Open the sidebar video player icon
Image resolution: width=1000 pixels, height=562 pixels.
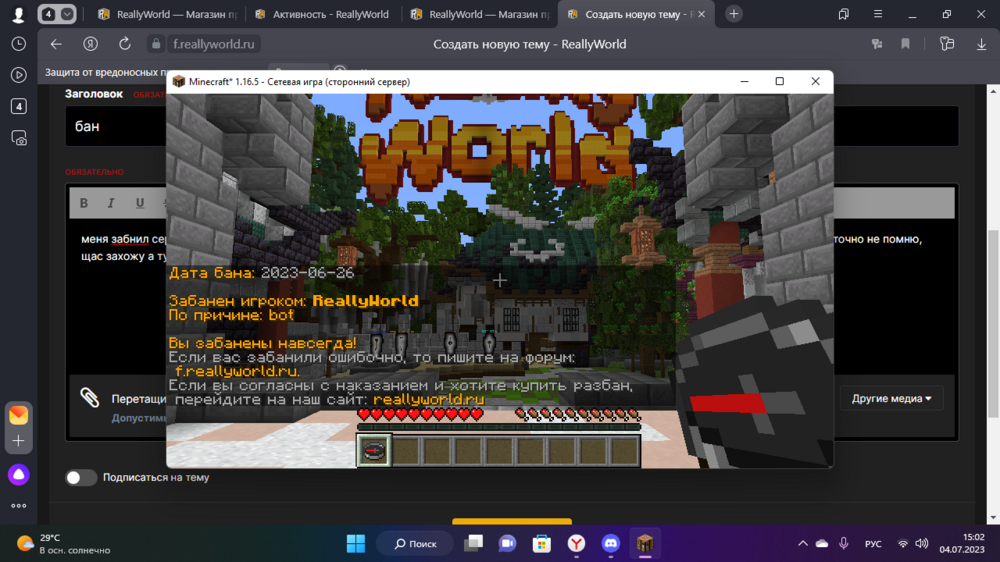[x=18, y=75]
